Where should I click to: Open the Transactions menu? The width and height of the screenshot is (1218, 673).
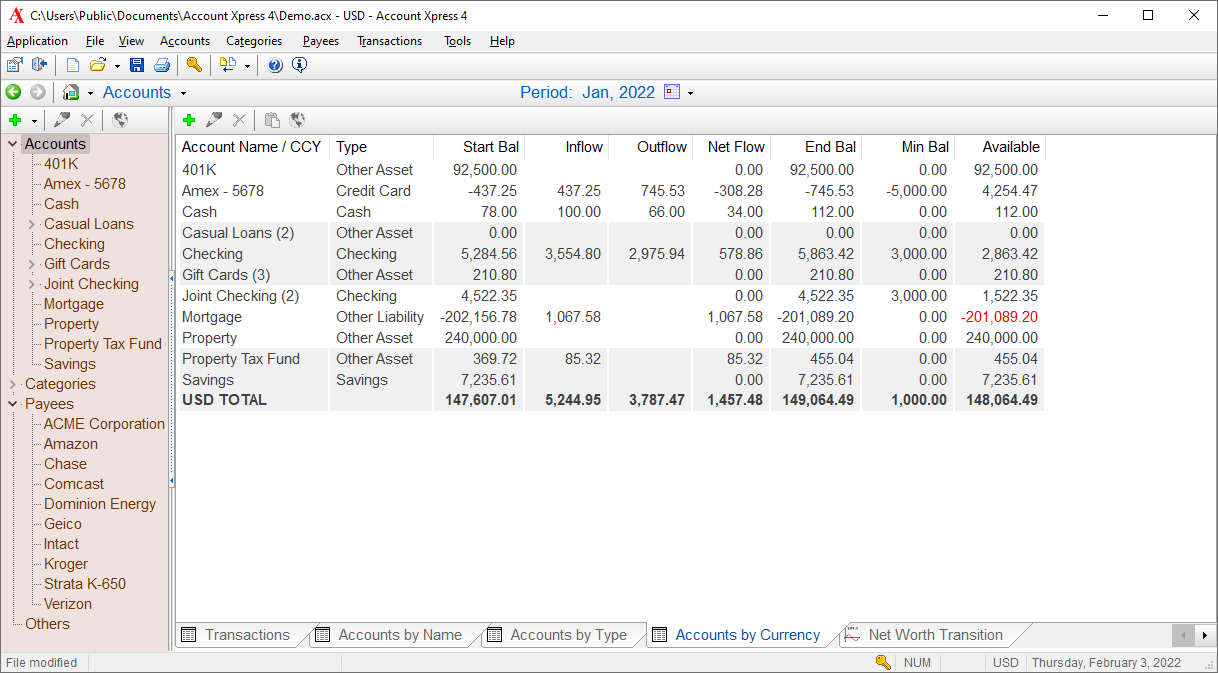pos(389,41)
